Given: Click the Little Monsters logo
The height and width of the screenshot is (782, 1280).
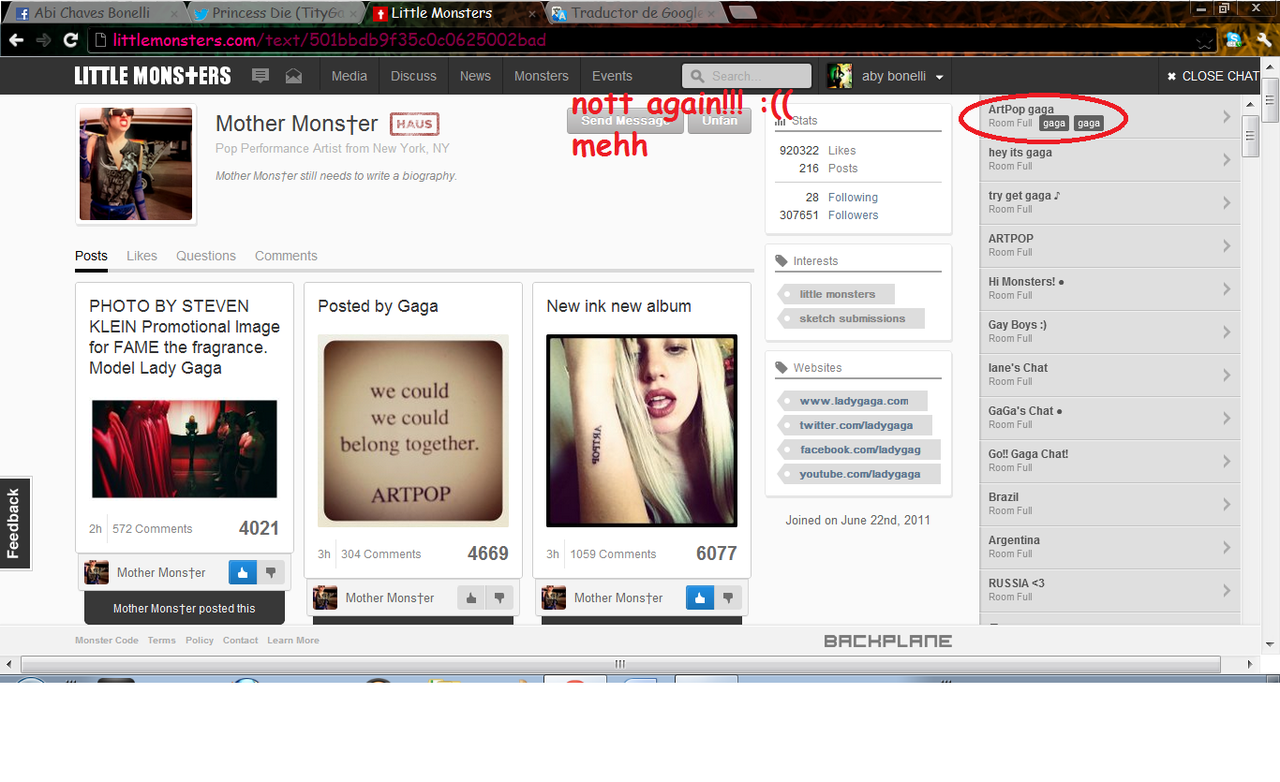Looking at the screenshot, I should (x=152, y=76).
